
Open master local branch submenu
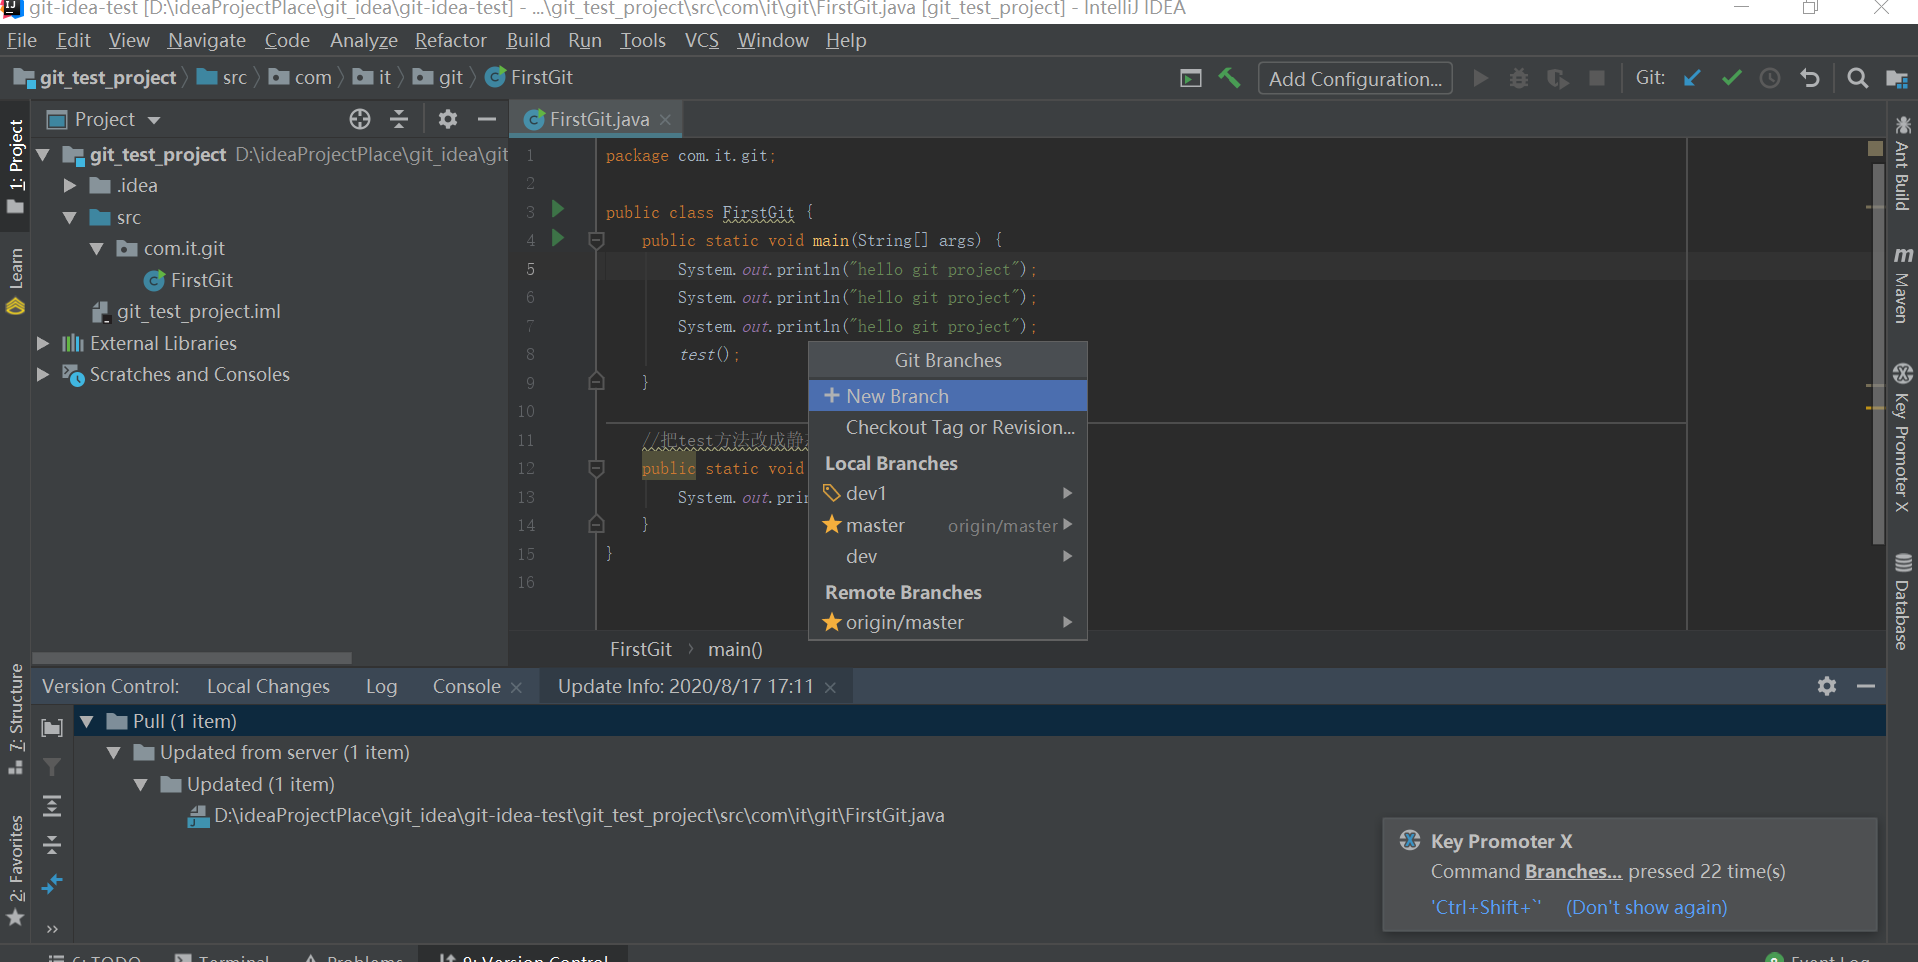947,525
